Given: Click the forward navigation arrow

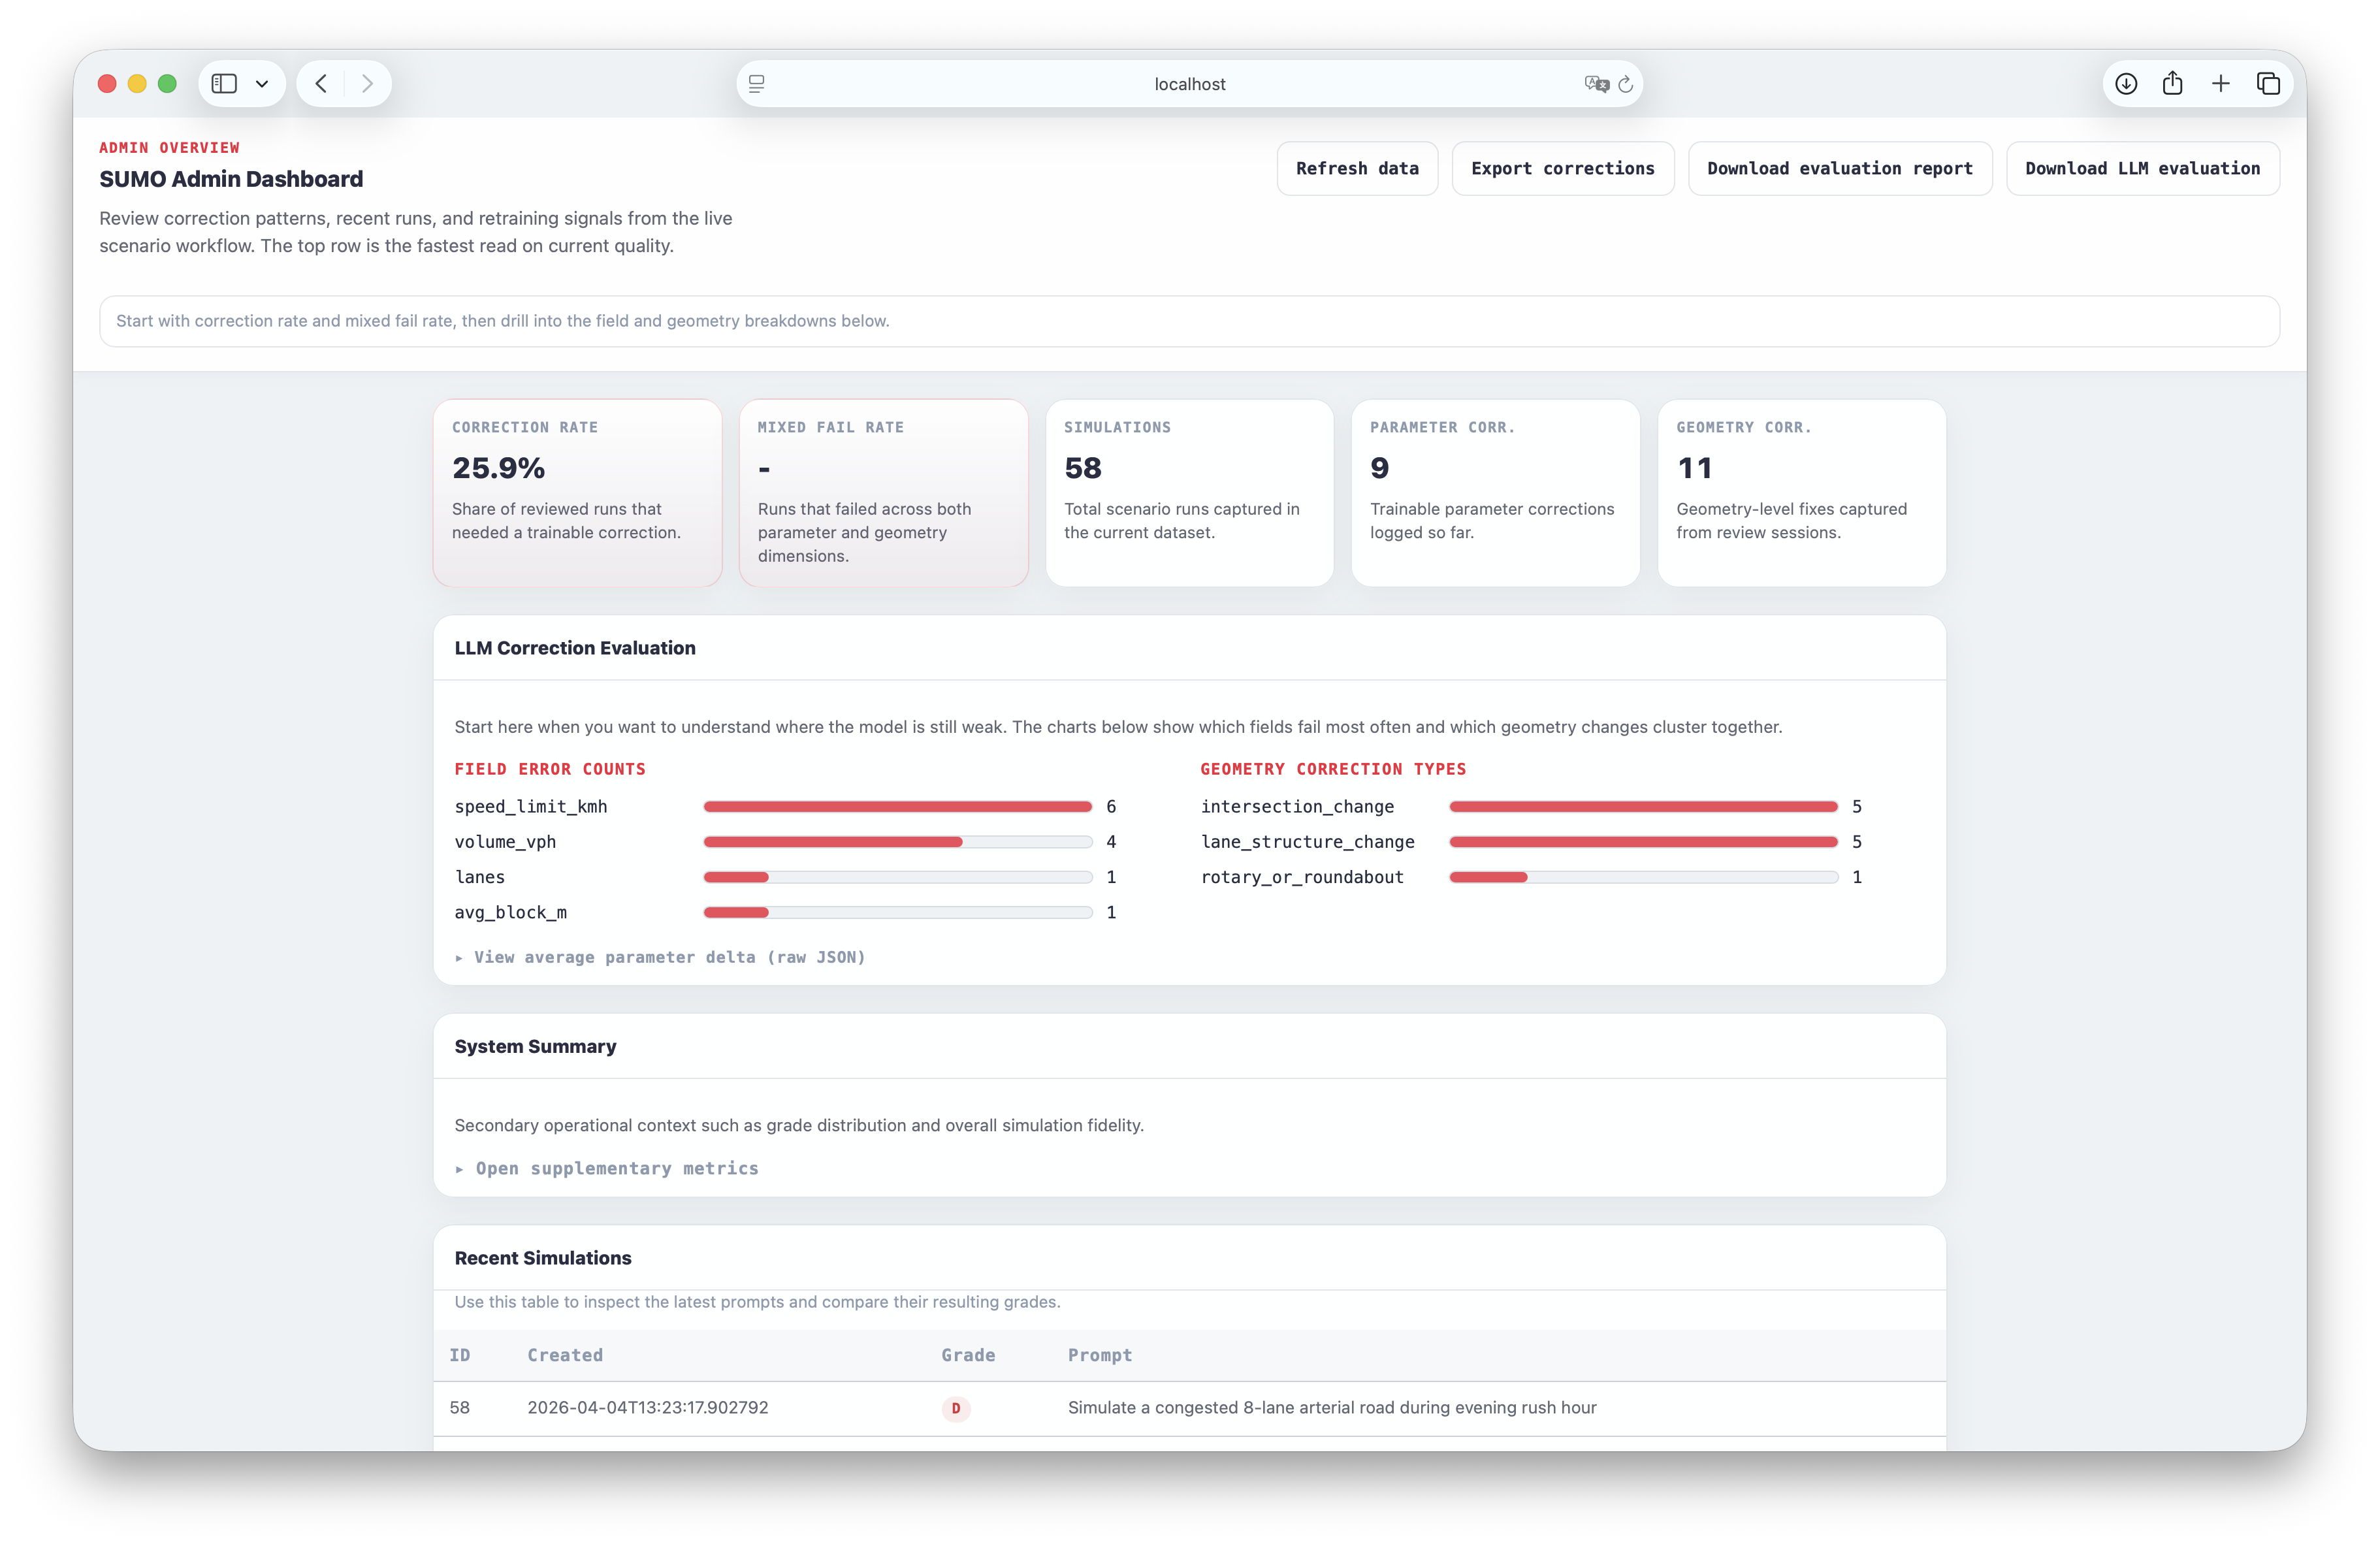Looking at the screenshot, I should (x=367, y=83).
